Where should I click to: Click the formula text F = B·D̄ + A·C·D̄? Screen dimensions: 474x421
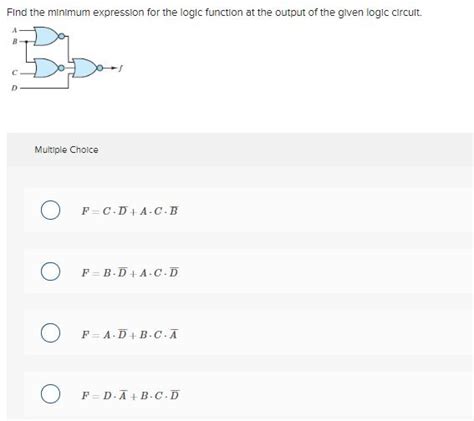point(130,272)
